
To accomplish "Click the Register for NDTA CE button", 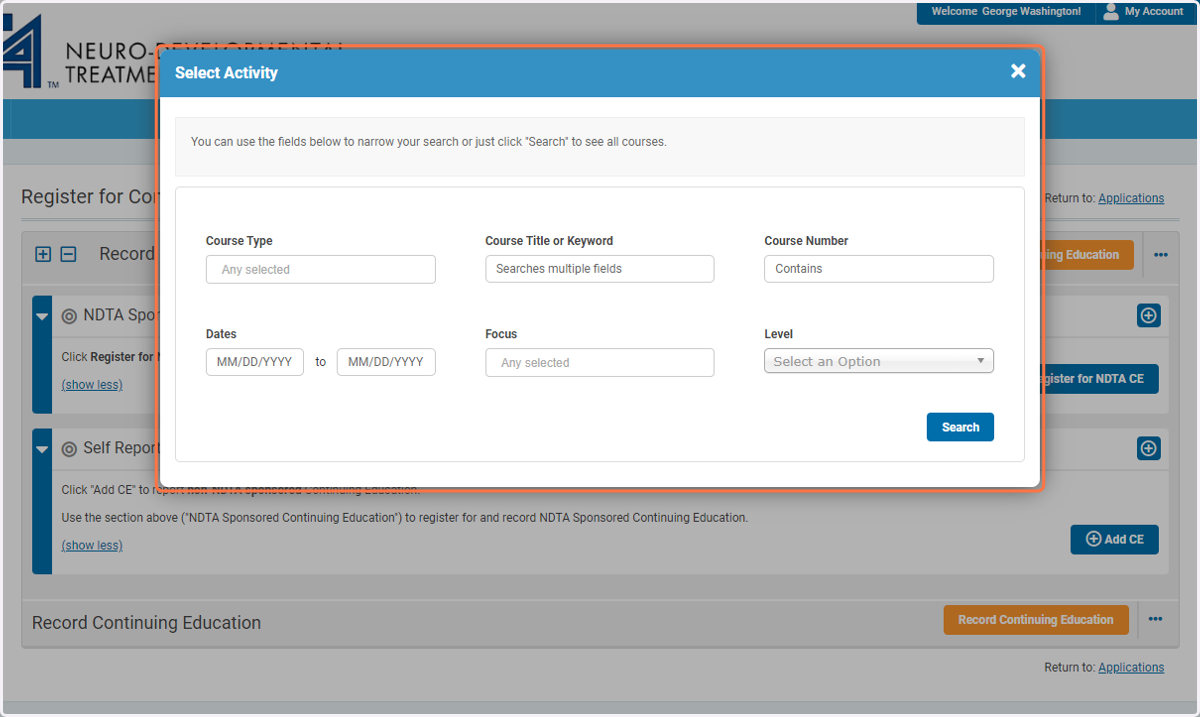I will (1099, 379).
